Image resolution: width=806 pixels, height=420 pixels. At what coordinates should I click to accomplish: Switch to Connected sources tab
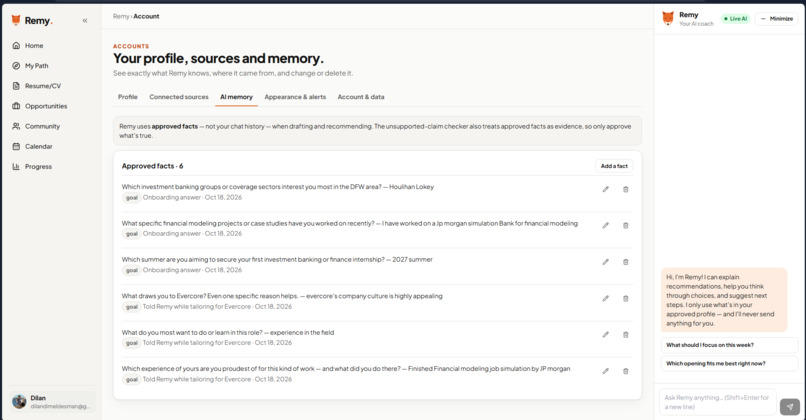179,97
